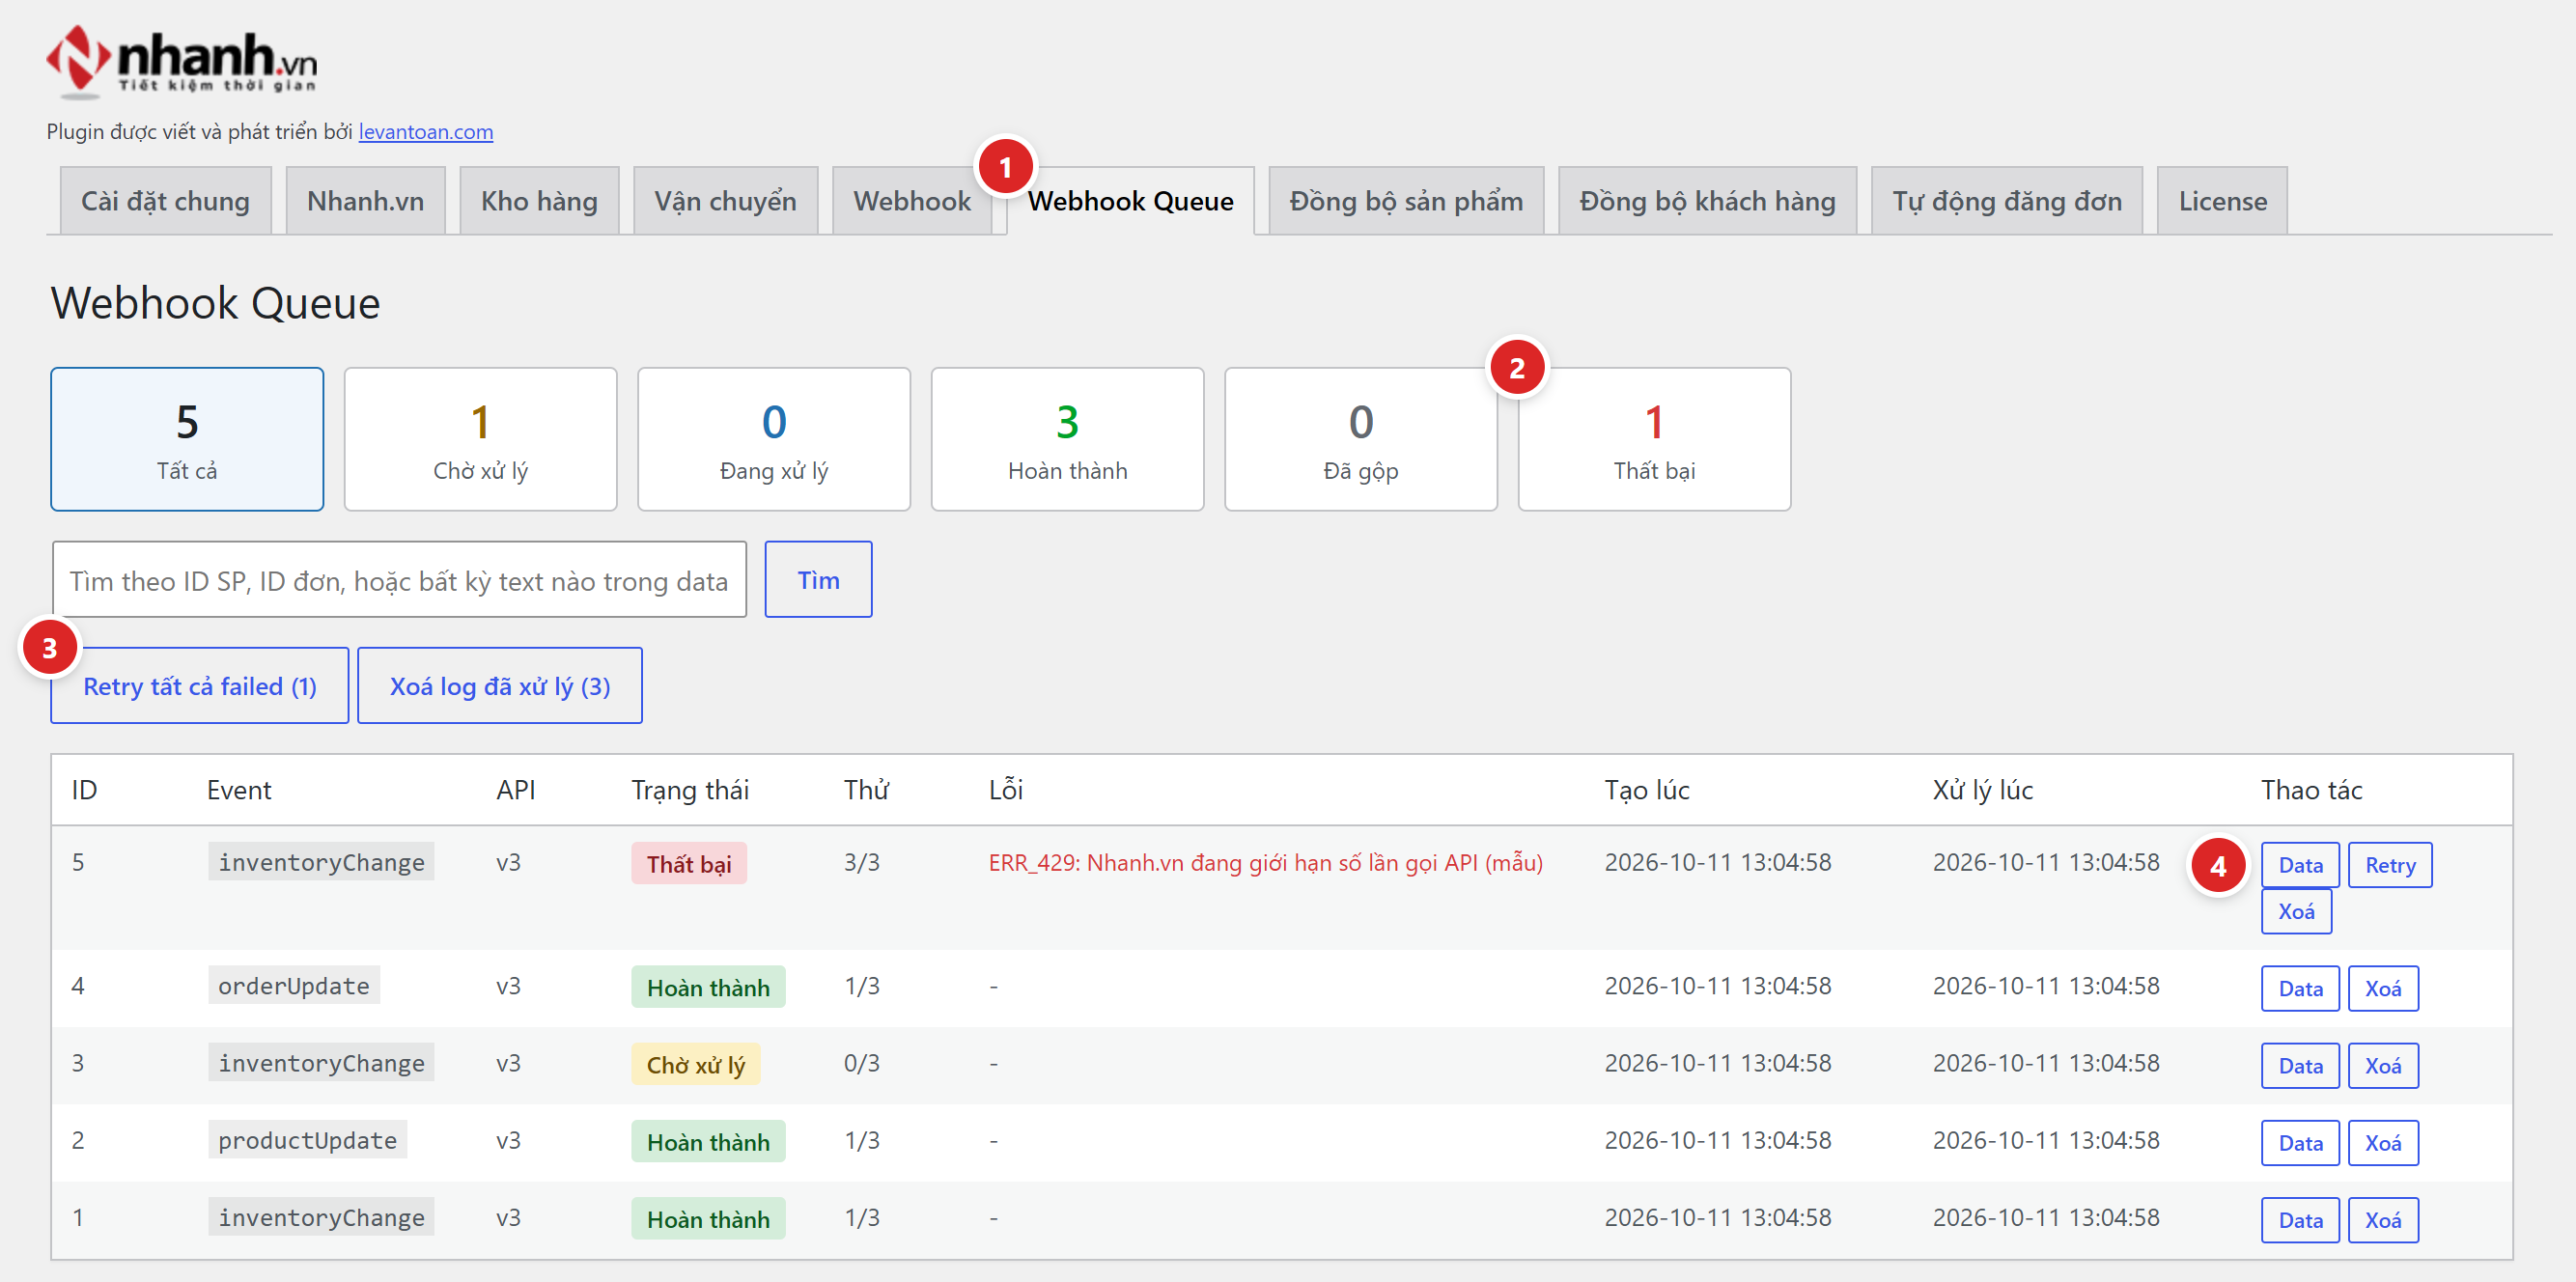Filter queue by Chờ xử lý card
Image resolution: width=2576 pixels, height=1282 pixels.
click(480, 439)
